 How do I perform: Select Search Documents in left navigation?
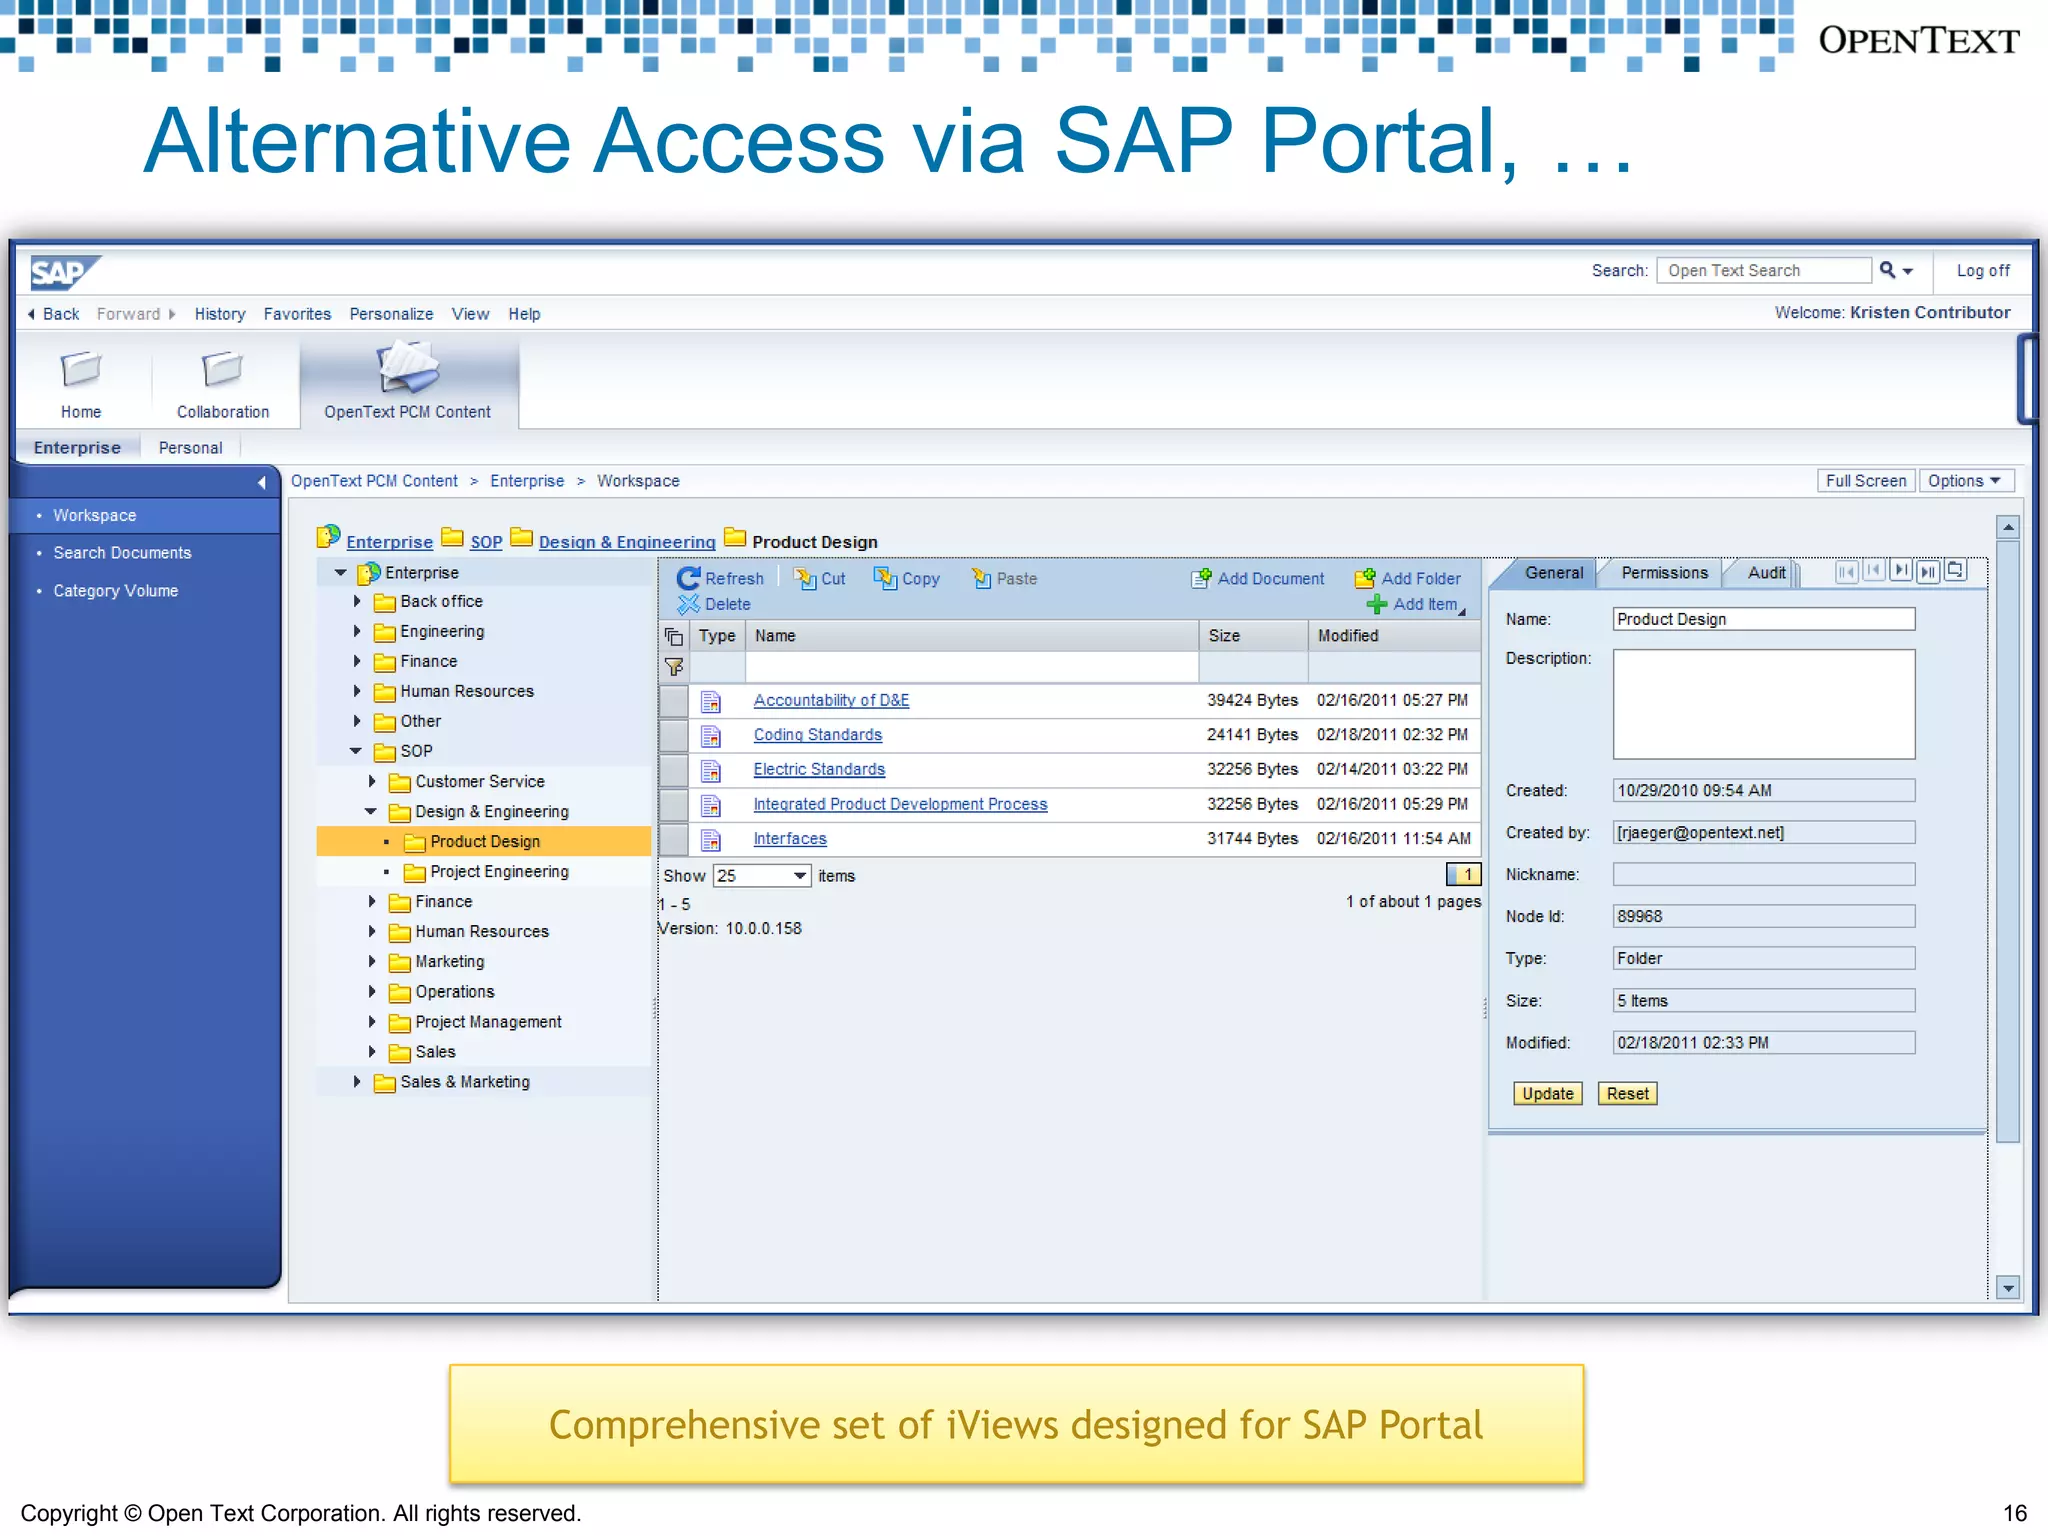click(x=122, y=553)
